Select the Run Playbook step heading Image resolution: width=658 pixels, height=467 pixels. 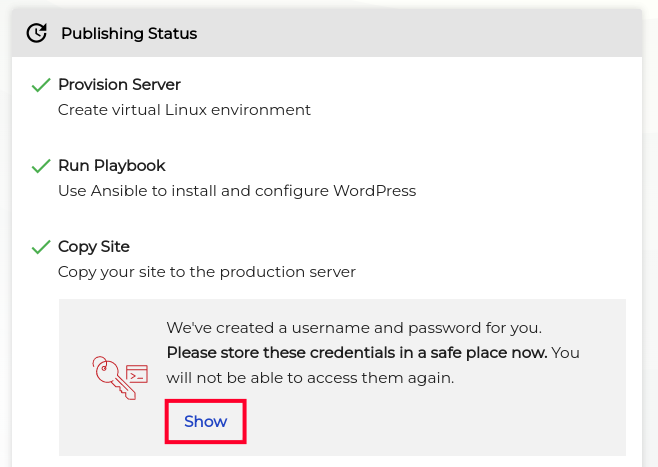pyautogui.click(x=112, y=166)
